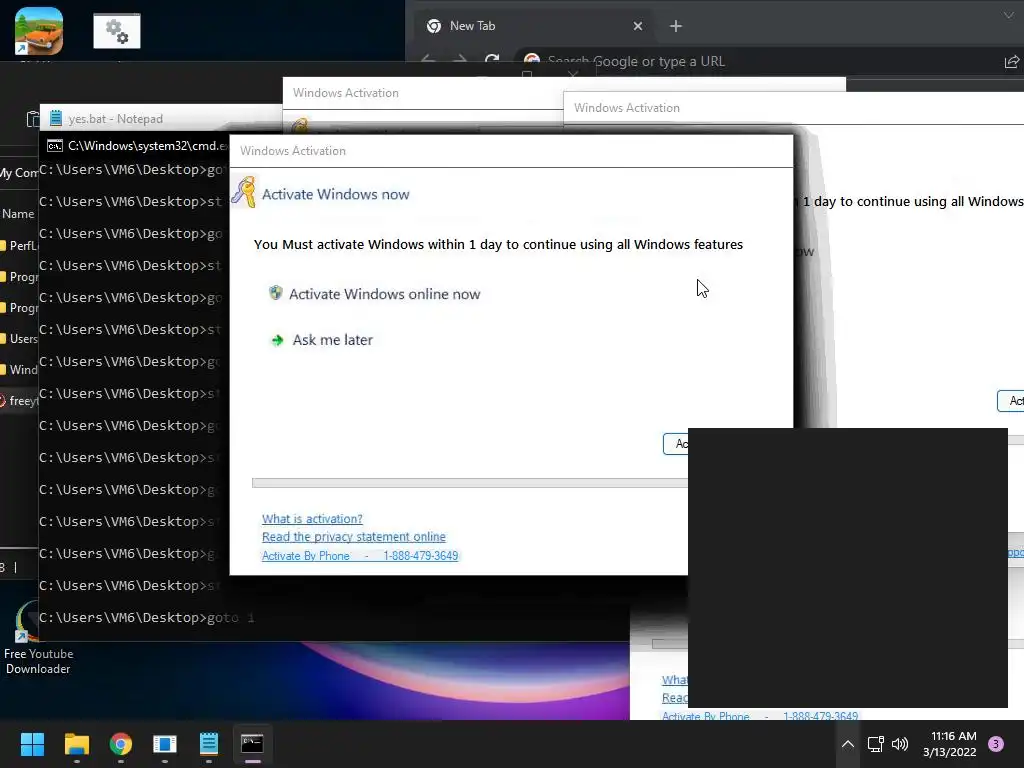Open the Windows Start menu
Viewport: 1024px width, 768px height.
point(32,744)
